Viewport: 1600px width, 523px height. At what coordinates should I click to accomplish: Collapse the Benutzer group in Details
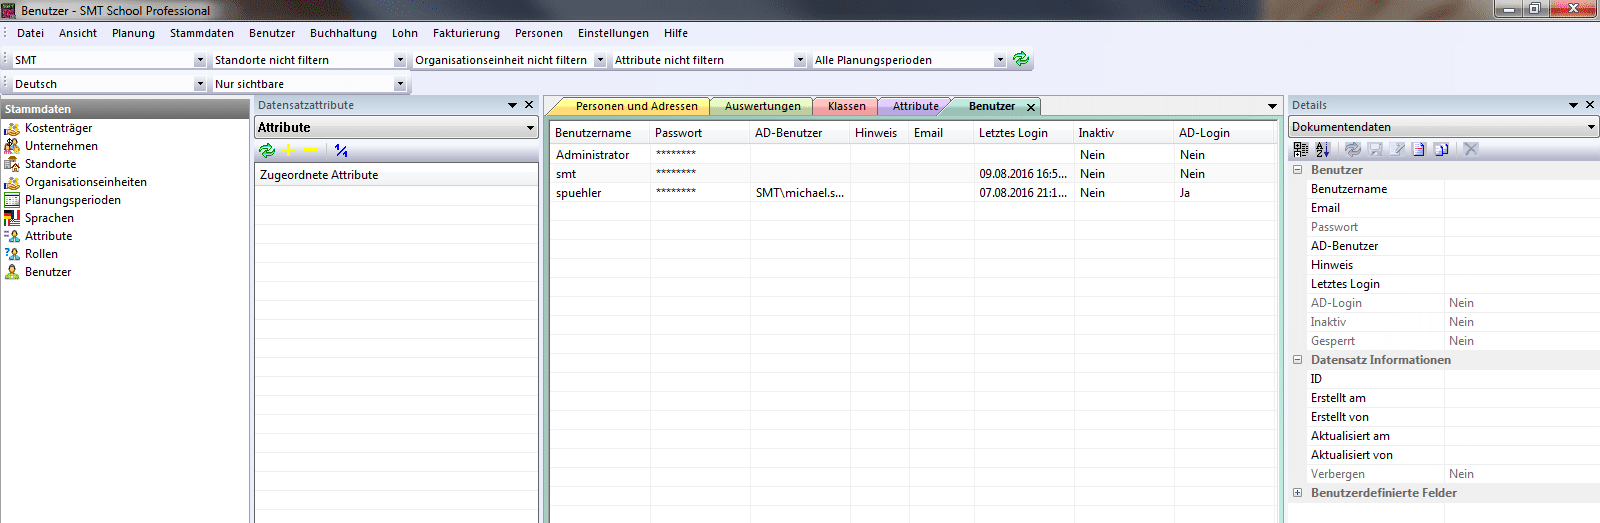click(1298, 170)
